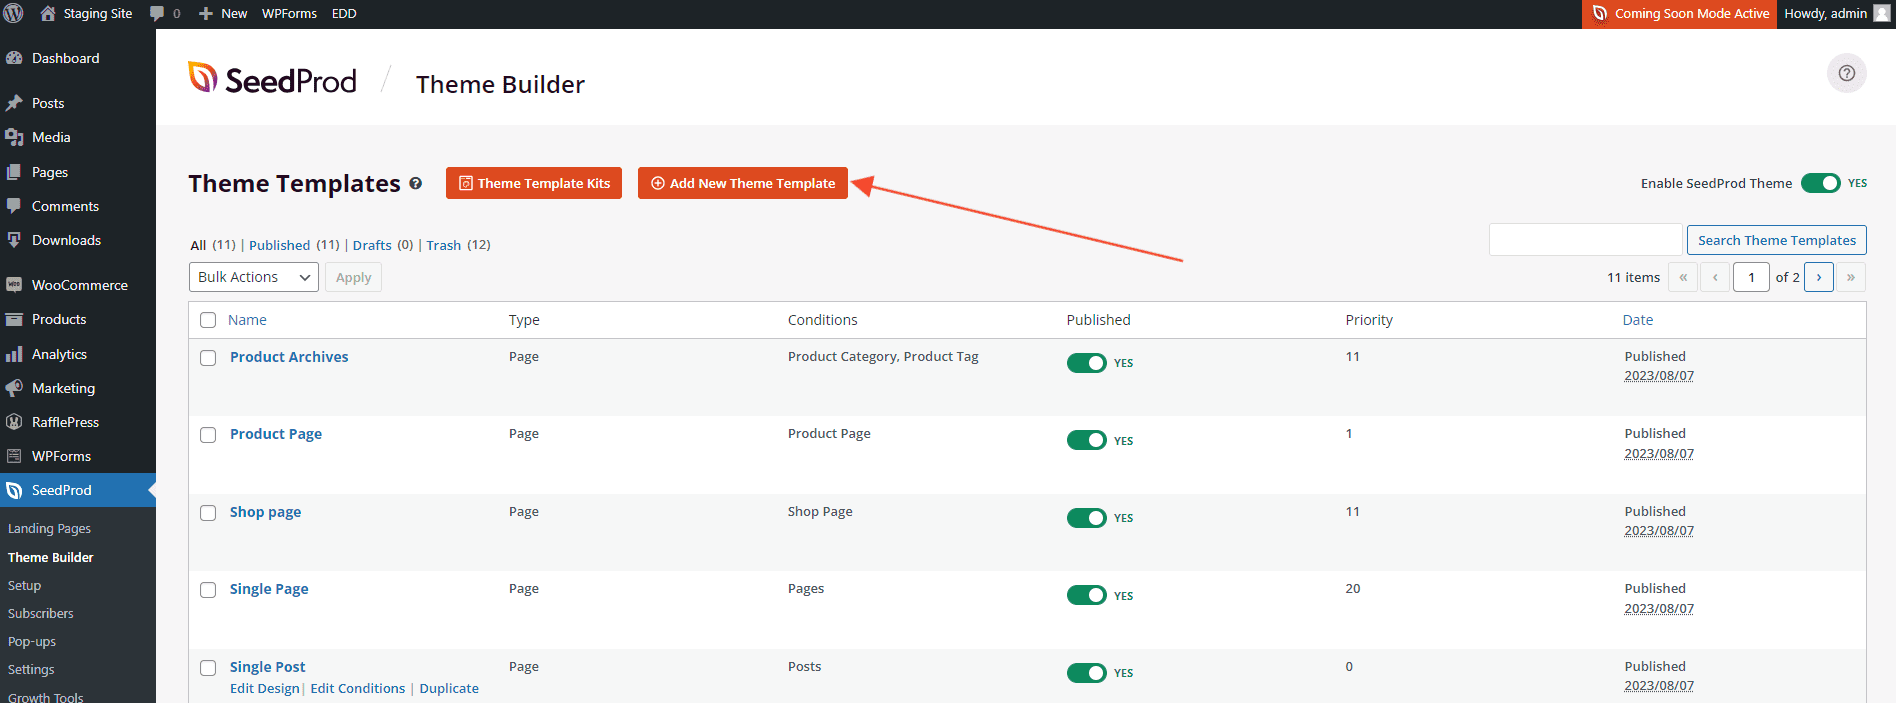Open Landing Pages in the SeedProd submenu
Viewport: 1896px width, 703px height.
tap(49, 529)
